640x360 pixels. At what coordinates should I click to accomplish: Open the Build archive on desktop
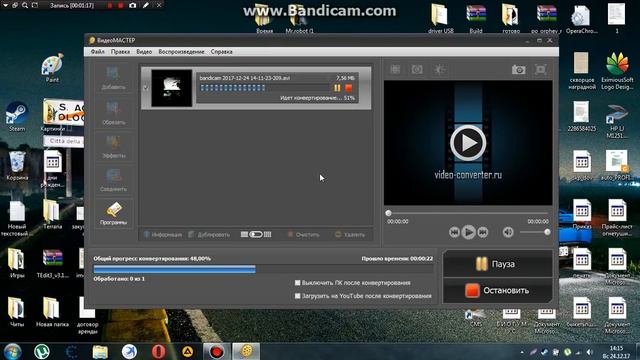coord(476,19)
